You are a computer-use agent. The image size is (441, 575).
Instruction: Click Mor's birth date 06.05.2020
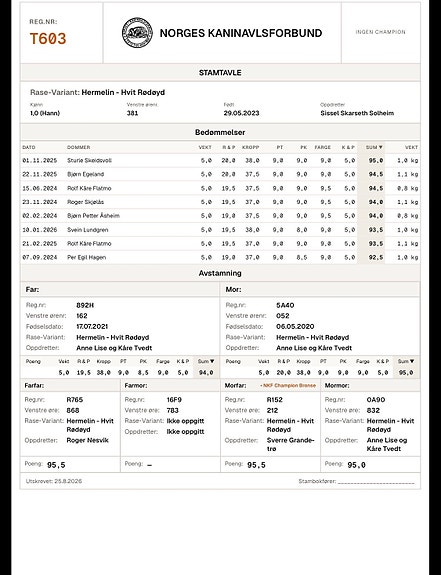pos(295,326)
